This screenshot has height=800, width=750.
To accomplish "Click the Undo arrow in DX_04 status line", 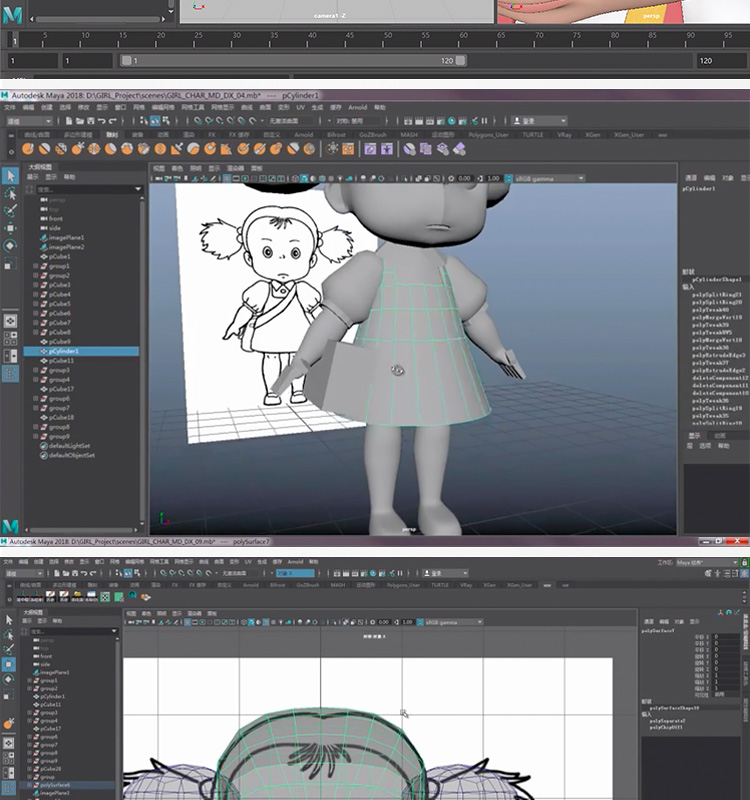I will click(x=102, y=121).
